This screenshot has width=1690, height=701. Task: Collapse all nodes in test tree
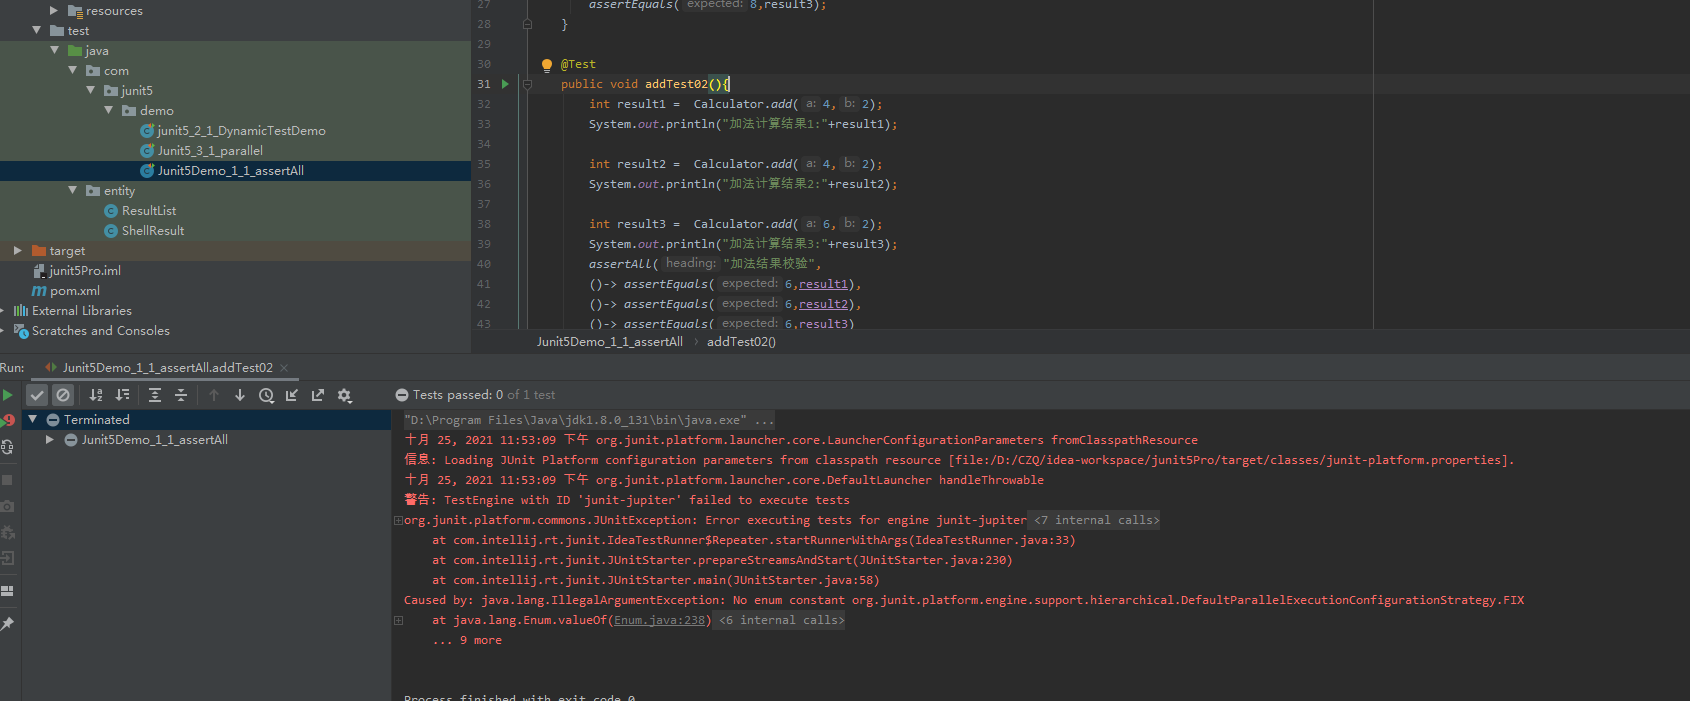point(181,395)
